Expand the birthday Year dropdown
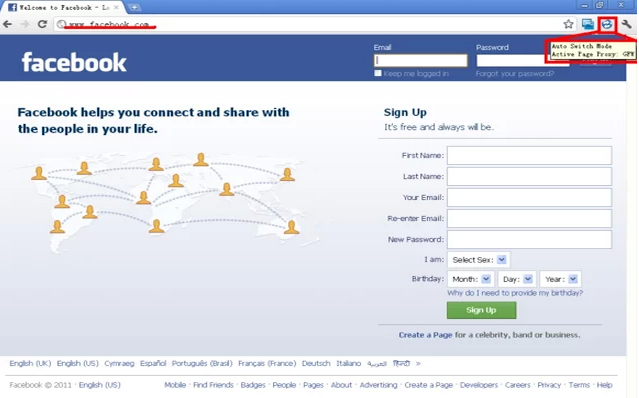Screen dimensions: 639x398 point(560,279)
